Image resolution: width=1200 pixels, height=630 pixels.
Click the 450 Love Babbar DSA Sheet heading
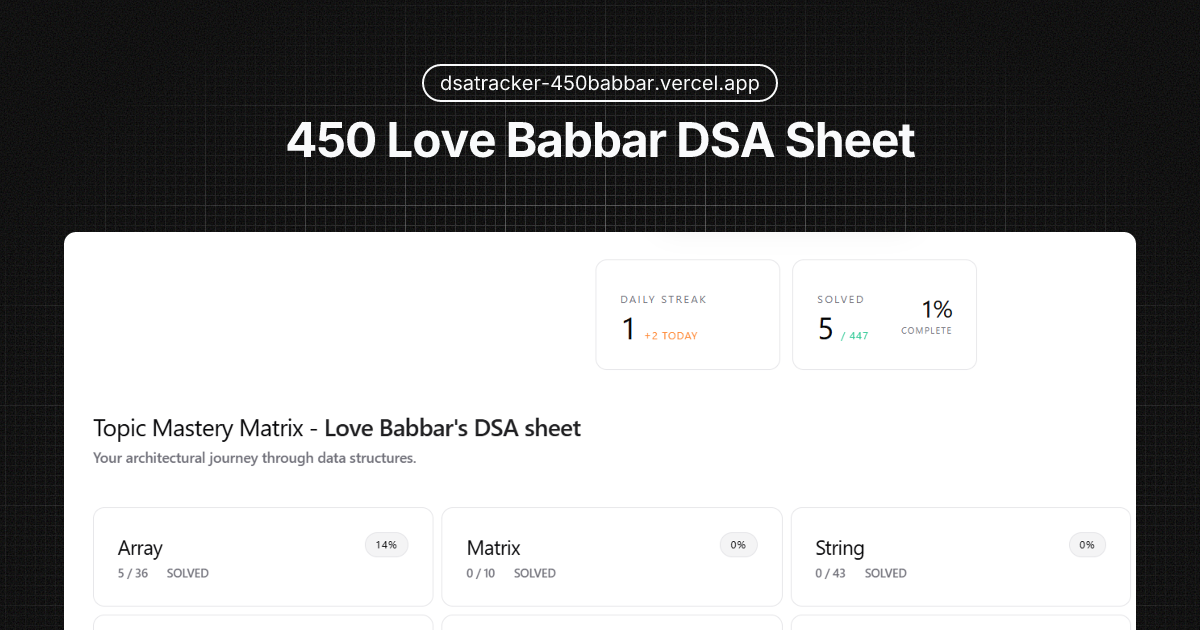coord(600,141)
